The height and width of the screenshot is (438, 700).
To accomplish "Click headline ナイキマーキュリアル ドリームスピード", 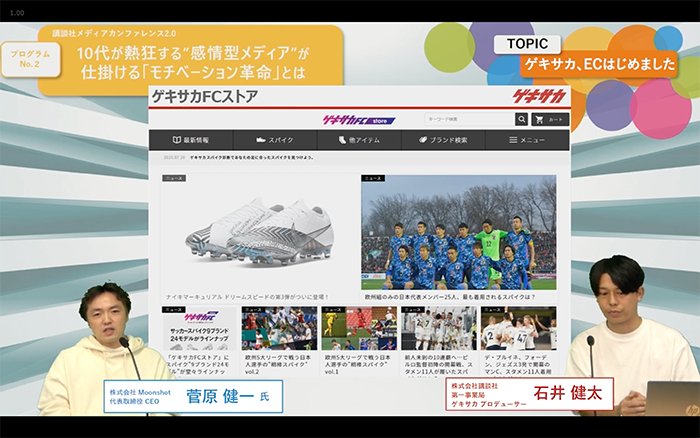I will [x=247, y=297].
